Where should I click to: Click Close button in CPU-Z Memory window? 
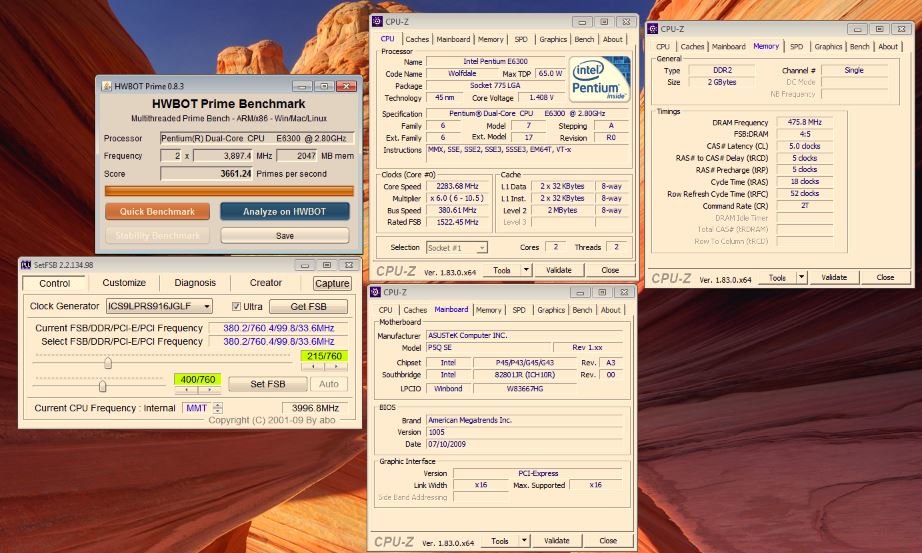point(885,277)
